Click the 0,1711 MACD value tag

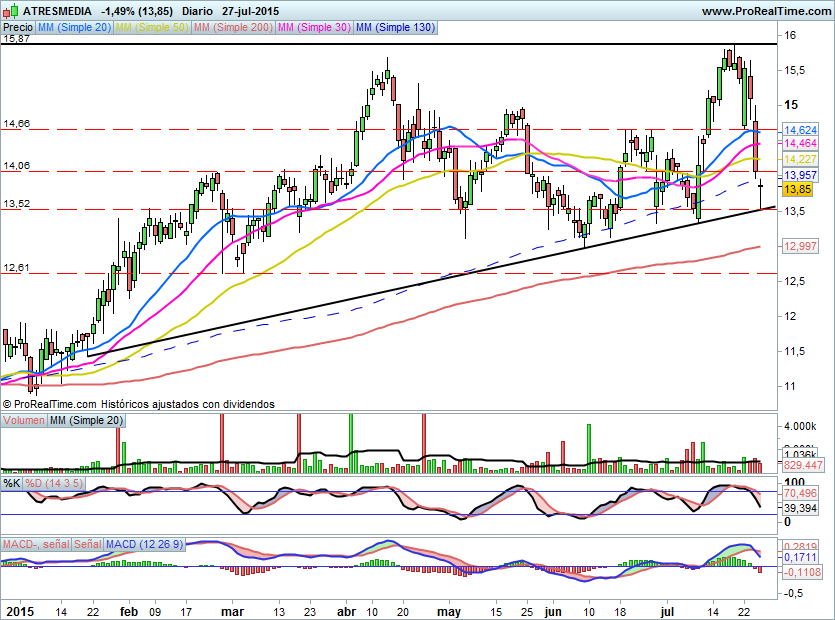(800, 557)
